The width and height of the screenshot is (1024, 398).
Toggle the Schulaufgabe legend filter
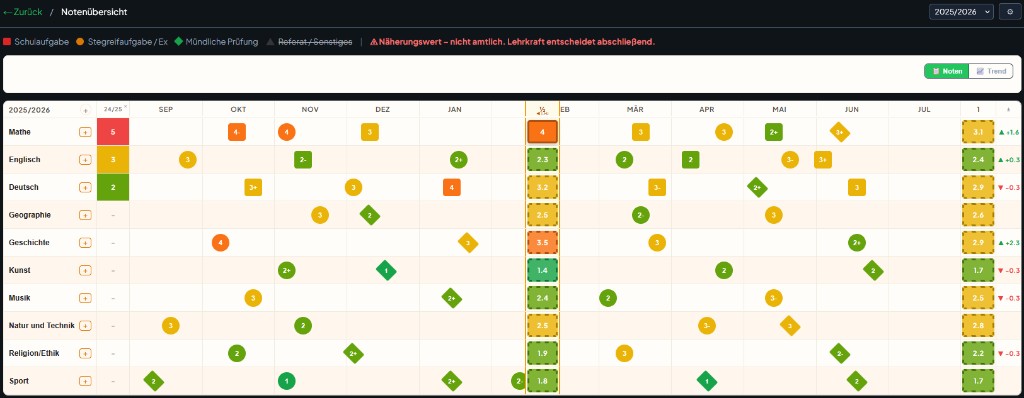tap(36, 42)
